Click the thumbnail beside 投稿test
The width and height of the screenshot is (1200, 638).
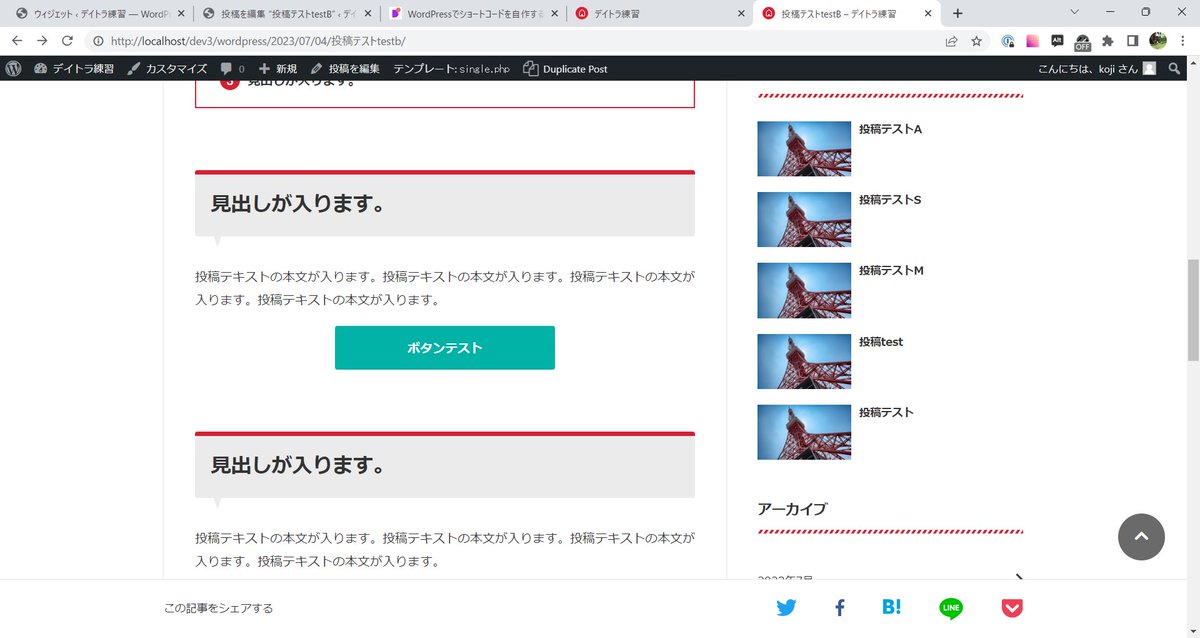(x=804, y=362)
